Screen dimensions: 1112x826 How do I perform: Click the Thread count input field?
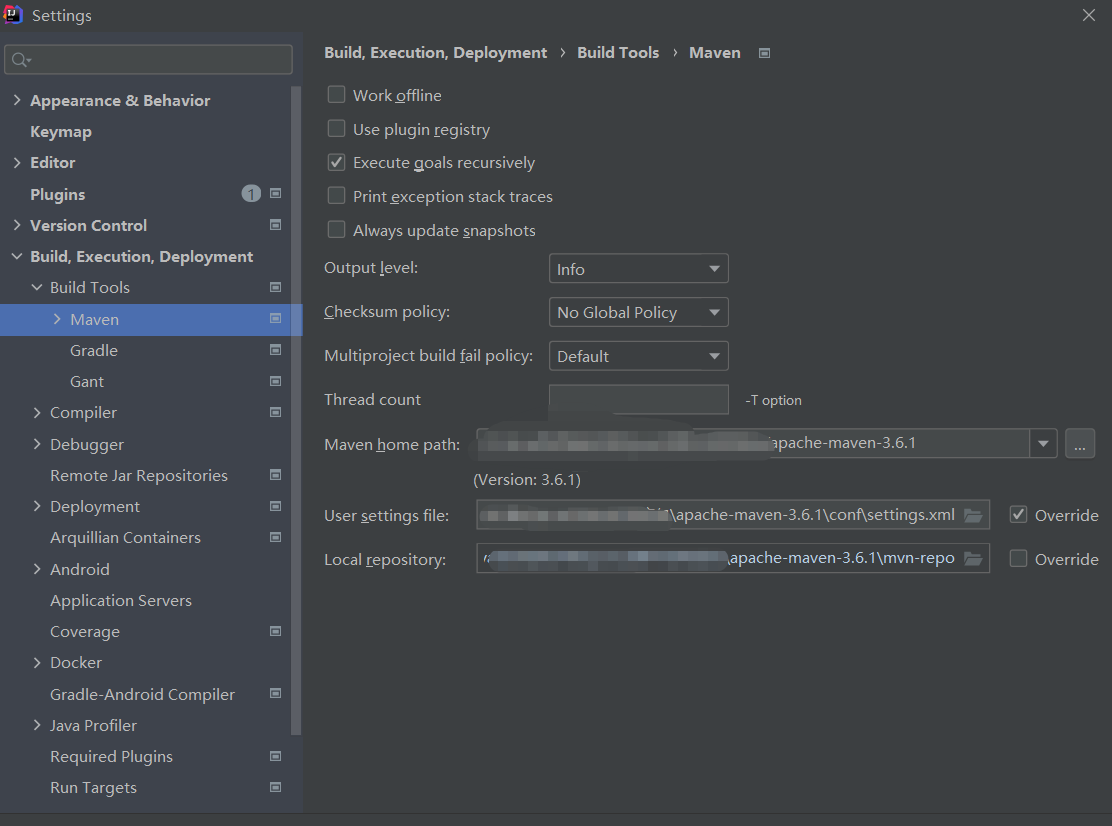pyautogui.click(x=638, y=399)
